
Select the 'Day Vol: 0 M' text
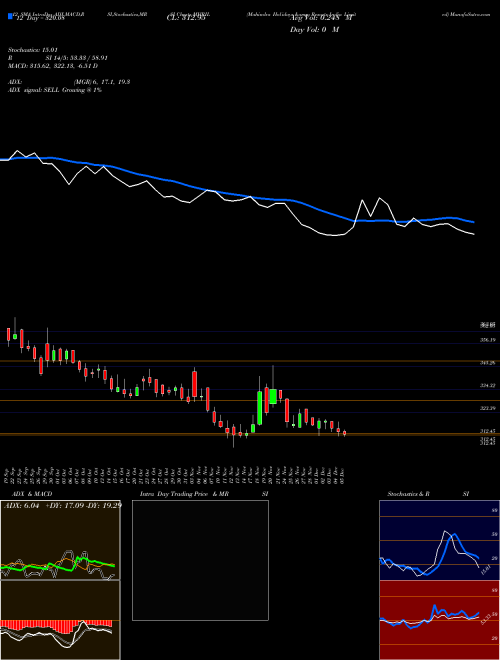click(x=314, y=30)
